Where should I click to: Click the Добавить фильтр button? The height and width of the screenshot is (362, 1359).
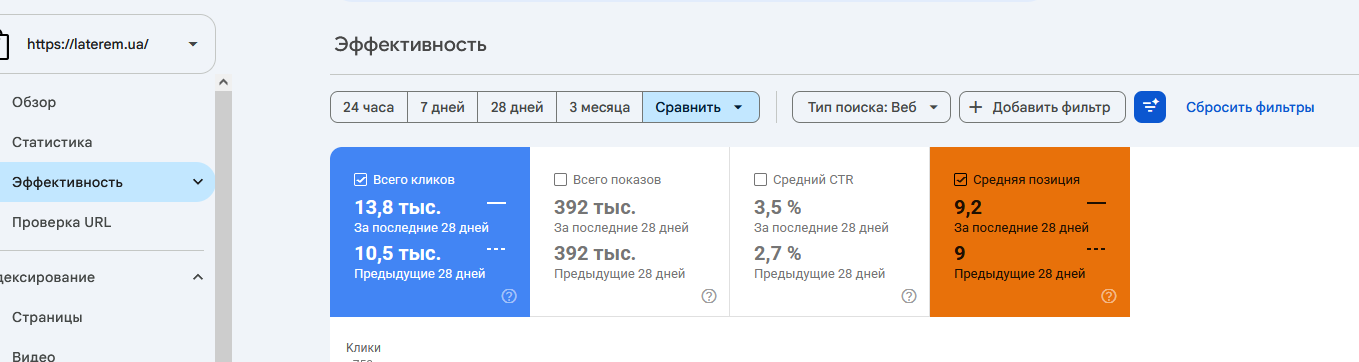(1042, 107)
